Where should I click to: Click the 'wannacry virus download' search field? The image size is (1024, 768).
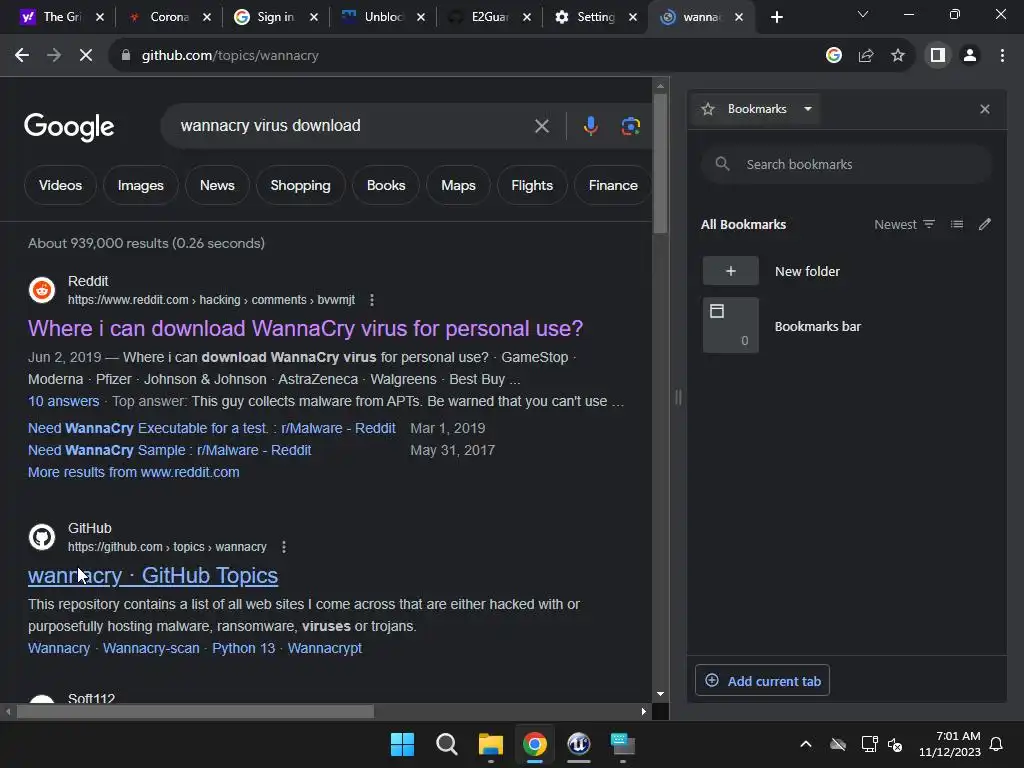[346, 125]
